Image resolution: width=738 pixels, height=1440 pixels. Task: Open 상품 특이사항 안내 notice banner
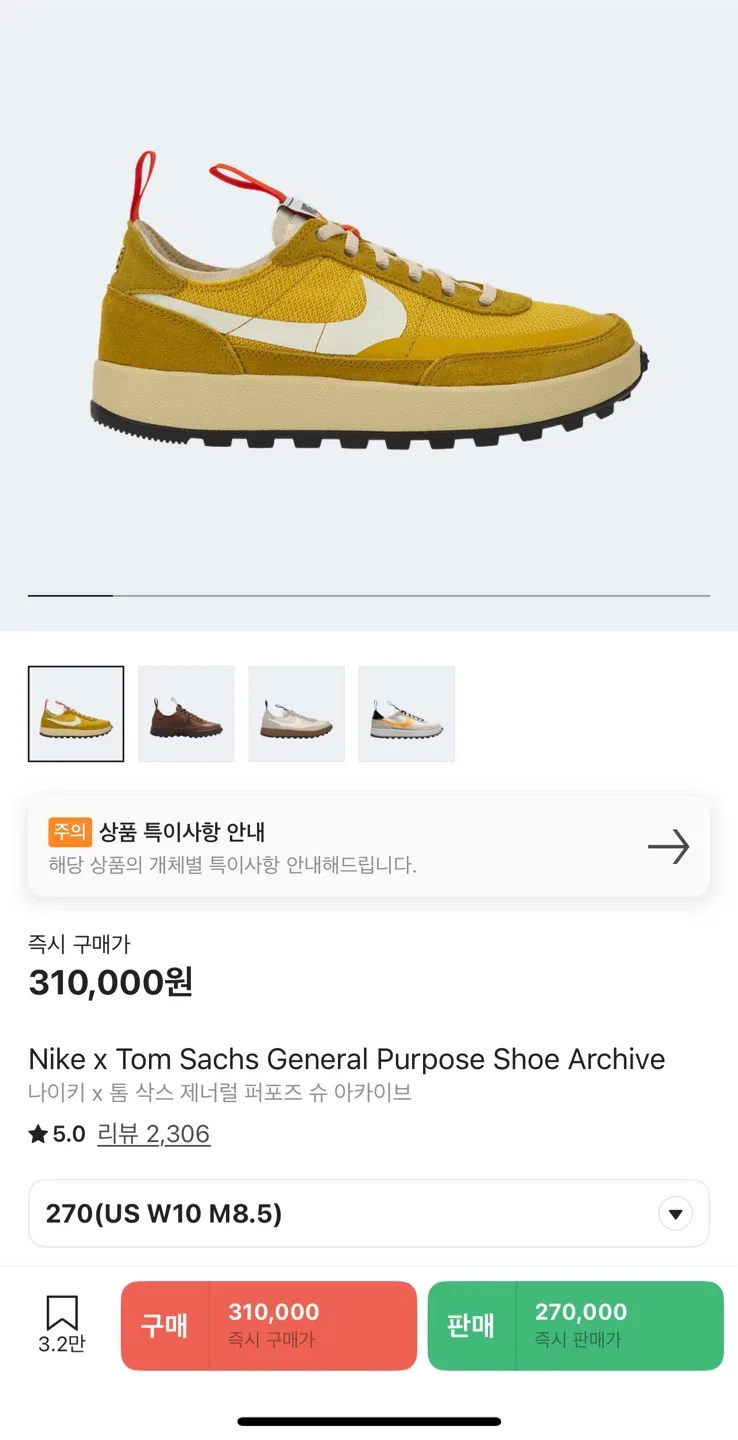click(x=340, y=847)
